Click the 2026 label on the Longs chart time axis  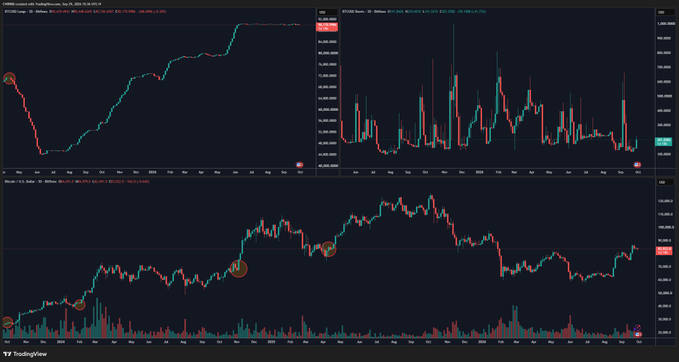(152, 172)
